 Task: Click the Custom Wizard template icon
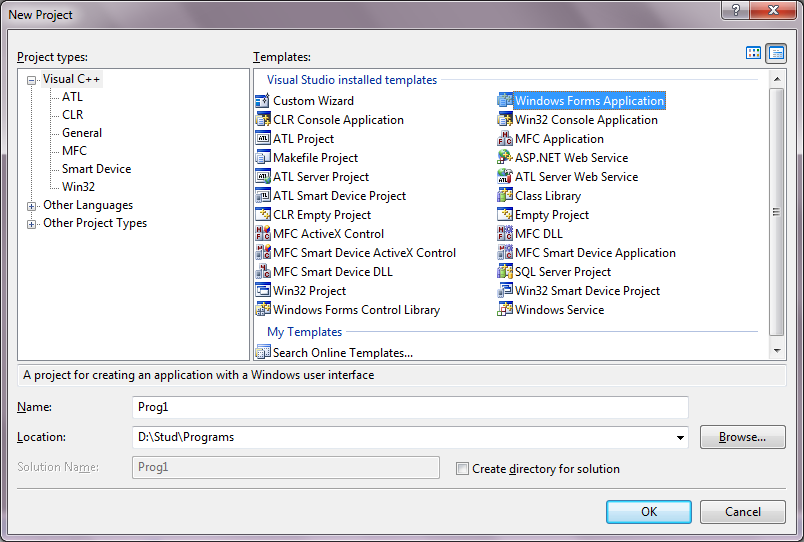[x=263, y=101]
